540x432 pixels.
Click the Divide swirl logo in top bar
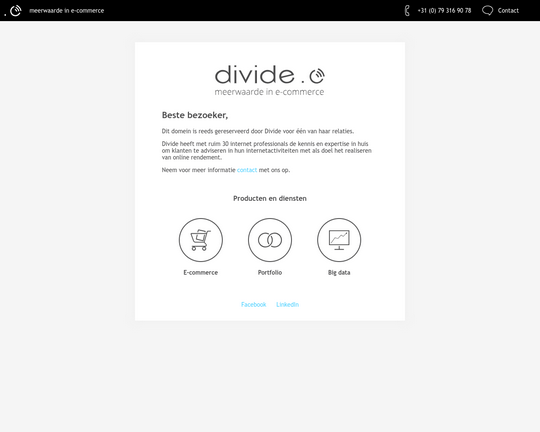click(x=15, y=10)
